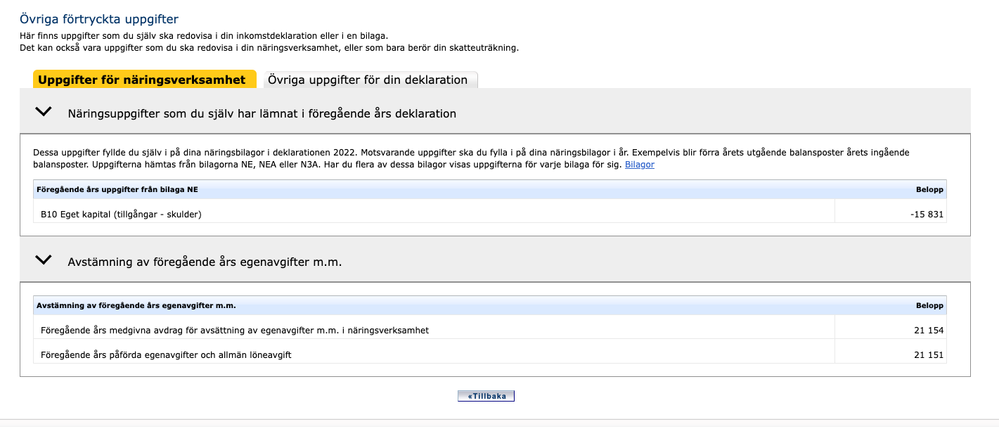Click the Övriga förtryckta uppgifter page heading
Image resolution: width=999 pixels, height=427 pixels.
pyautogui.click(x=100, y=18)
